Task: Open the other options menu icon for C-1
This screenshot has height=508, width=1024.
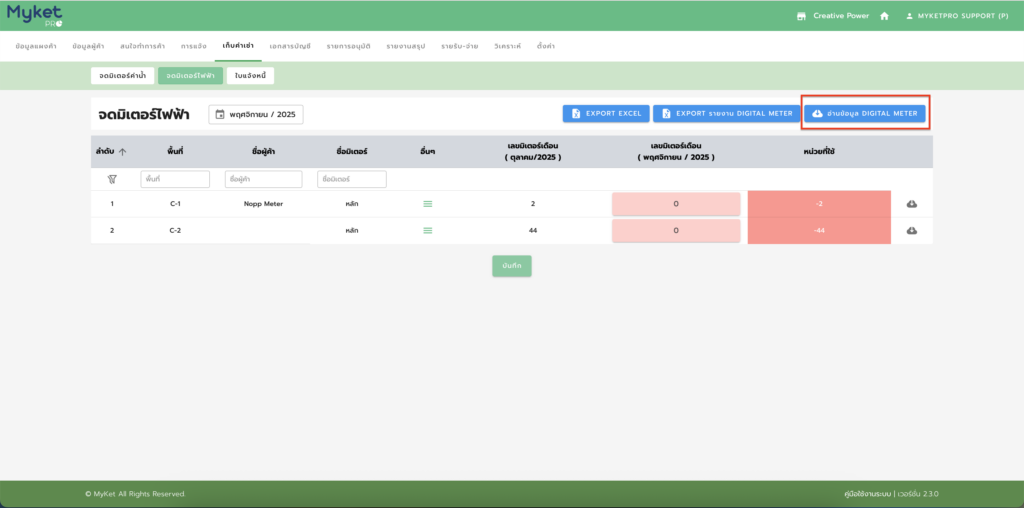Action: [x=428, y=204]
